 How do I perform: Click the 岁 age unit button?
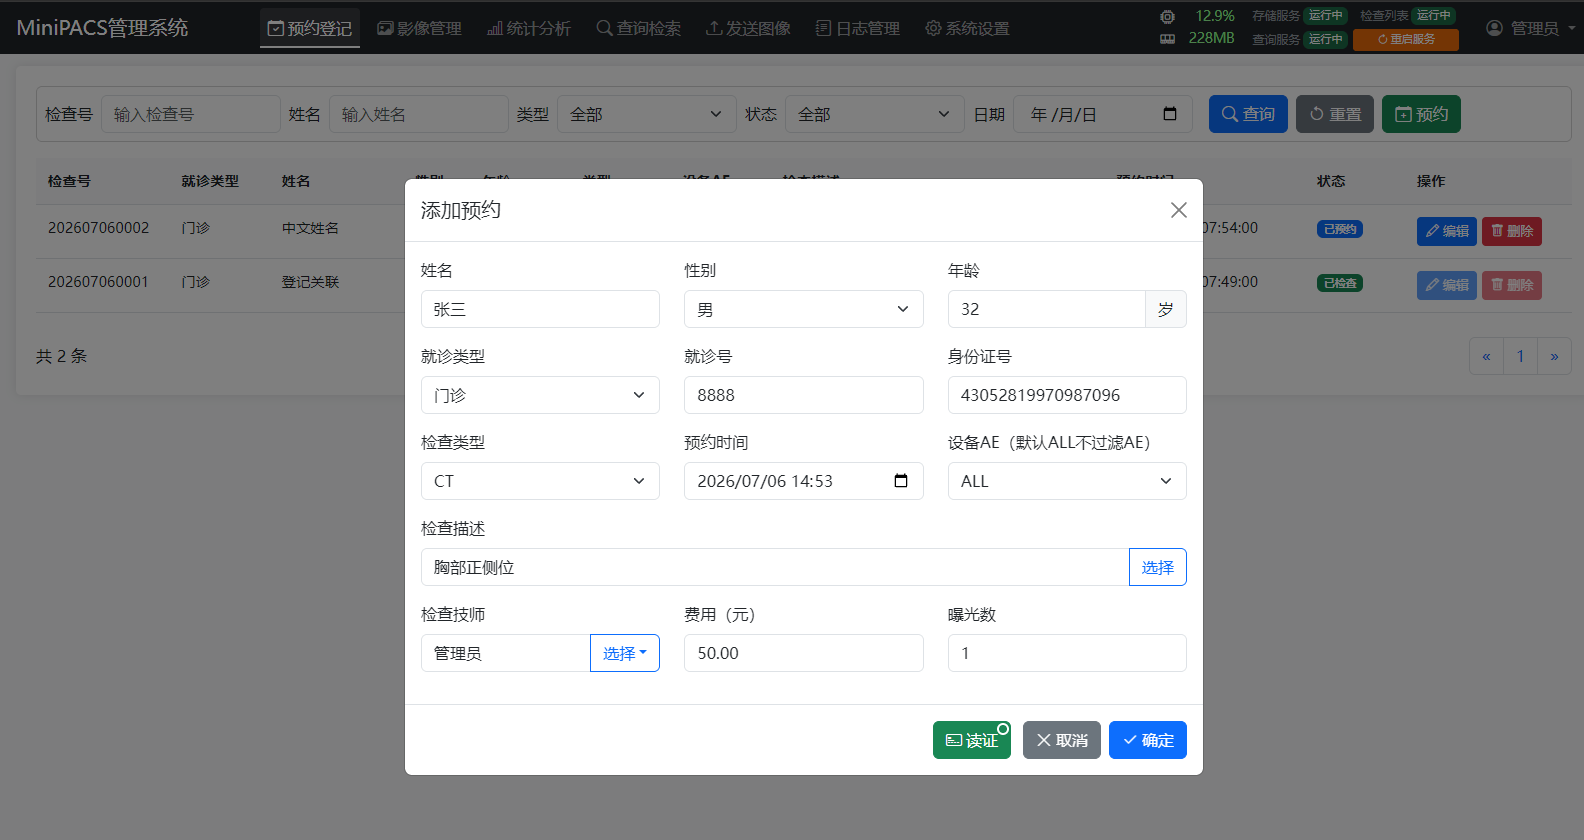(x=1166, y=309)
